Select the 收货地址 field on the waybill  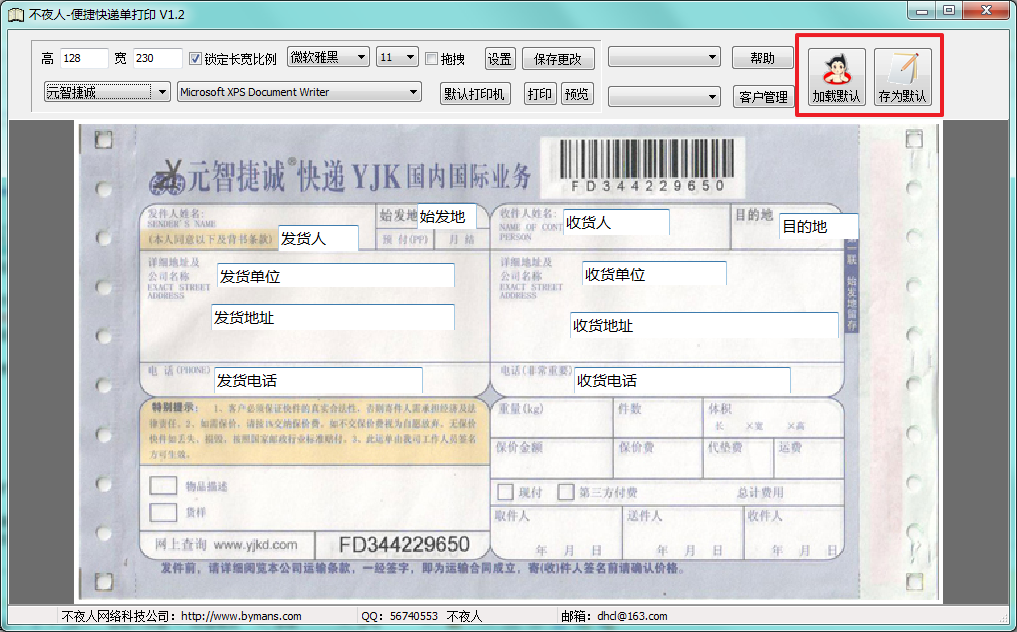coord(704,325)
